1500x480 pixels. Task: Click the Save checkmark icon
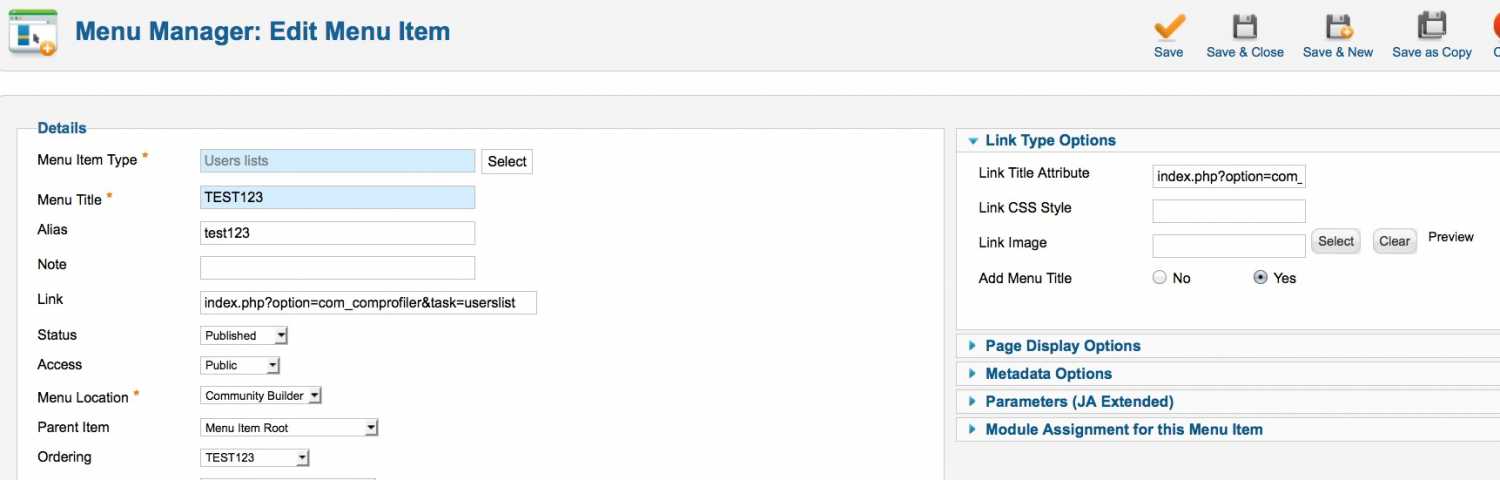click(1168, 26)
